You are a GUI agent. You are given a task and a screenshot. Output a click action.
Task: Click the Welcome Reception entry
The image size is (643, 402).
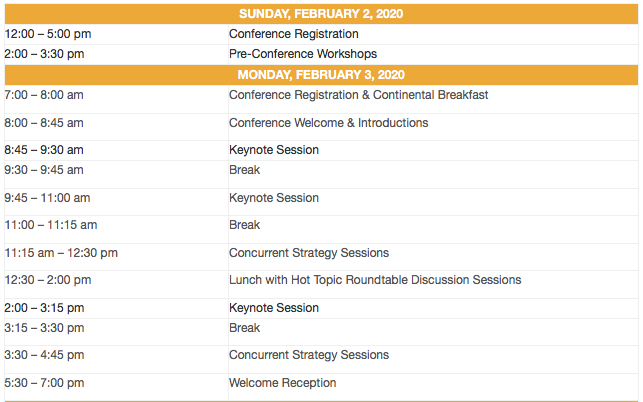(282, 383)
